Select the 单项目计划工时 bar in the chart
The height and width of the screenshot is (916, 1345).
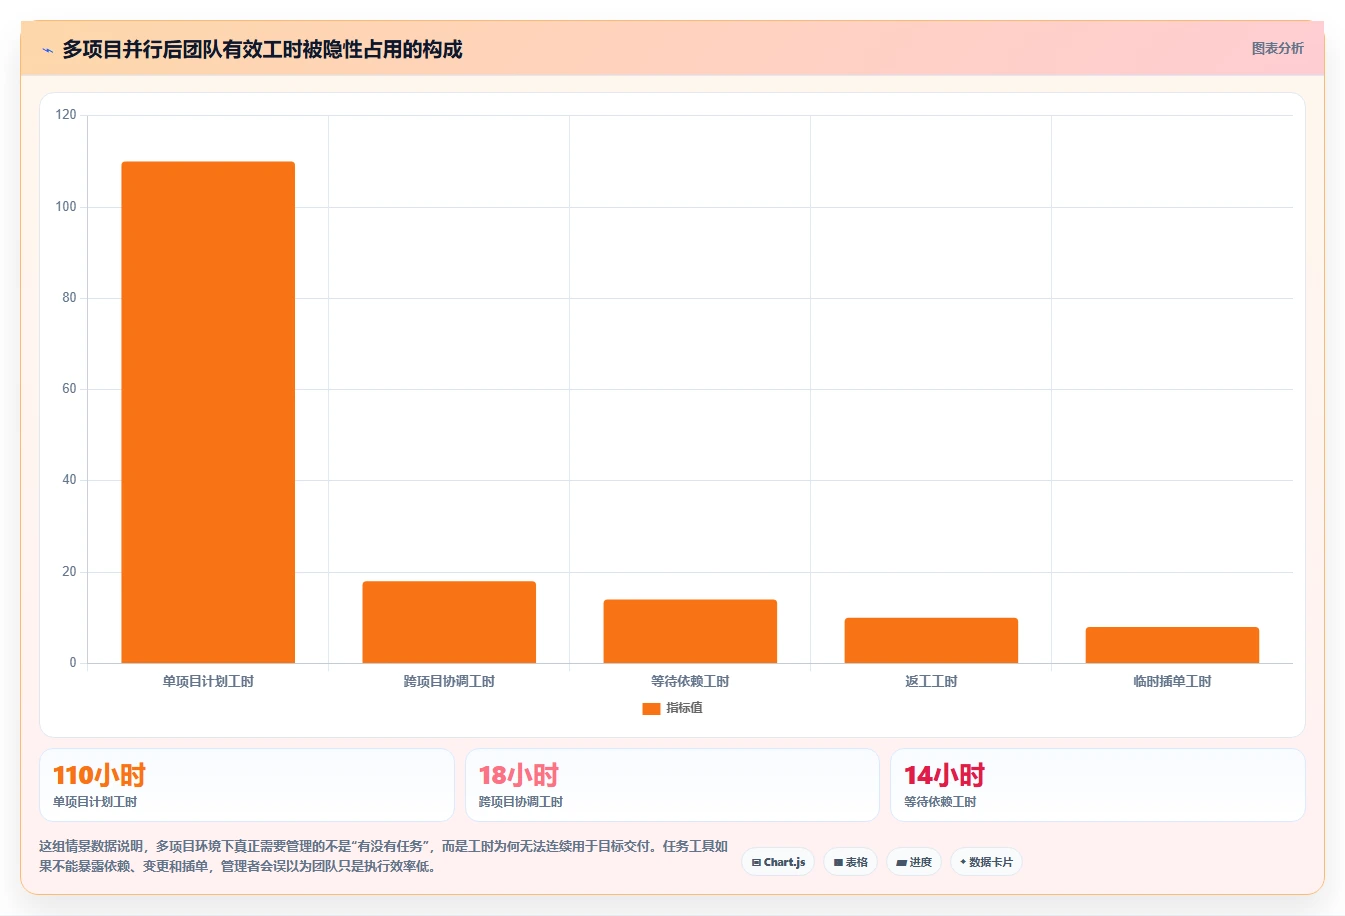(x=208, y=412)
